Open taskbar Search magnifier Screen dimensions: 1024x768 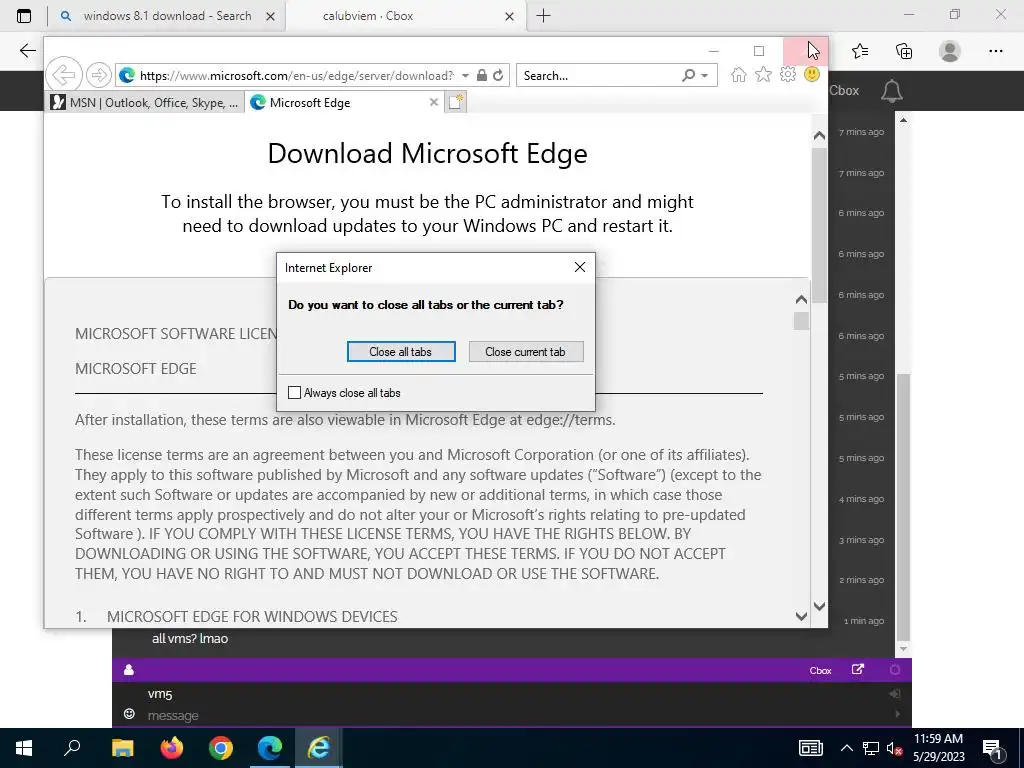(x=72, y=748)
